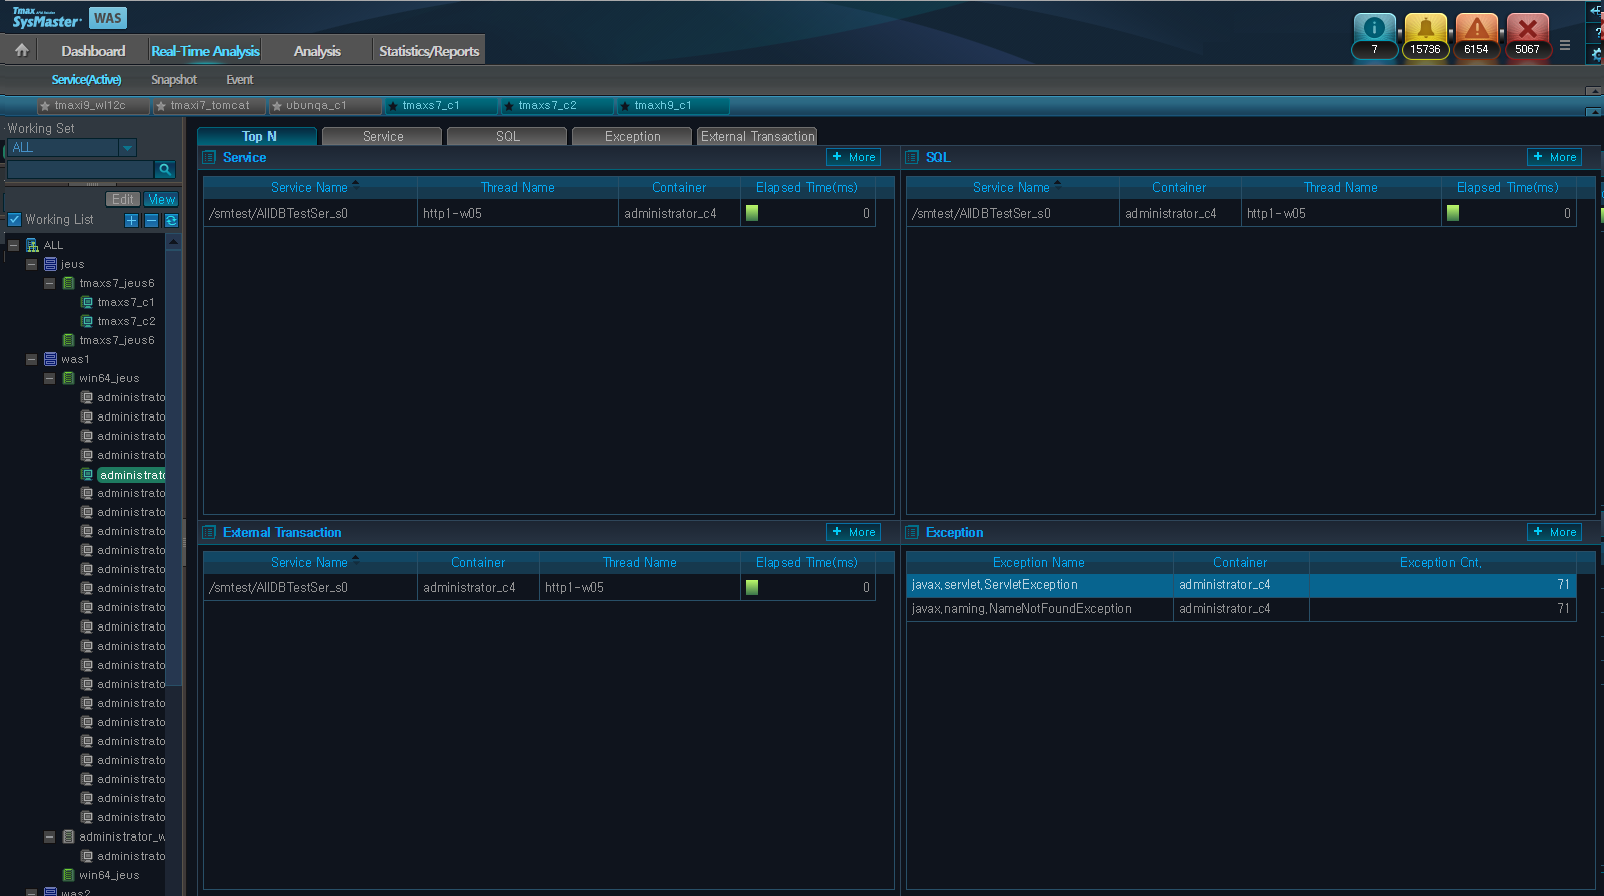
Task: Click the tree scrollbar up arrow
Action: click(x=173, y=242)
